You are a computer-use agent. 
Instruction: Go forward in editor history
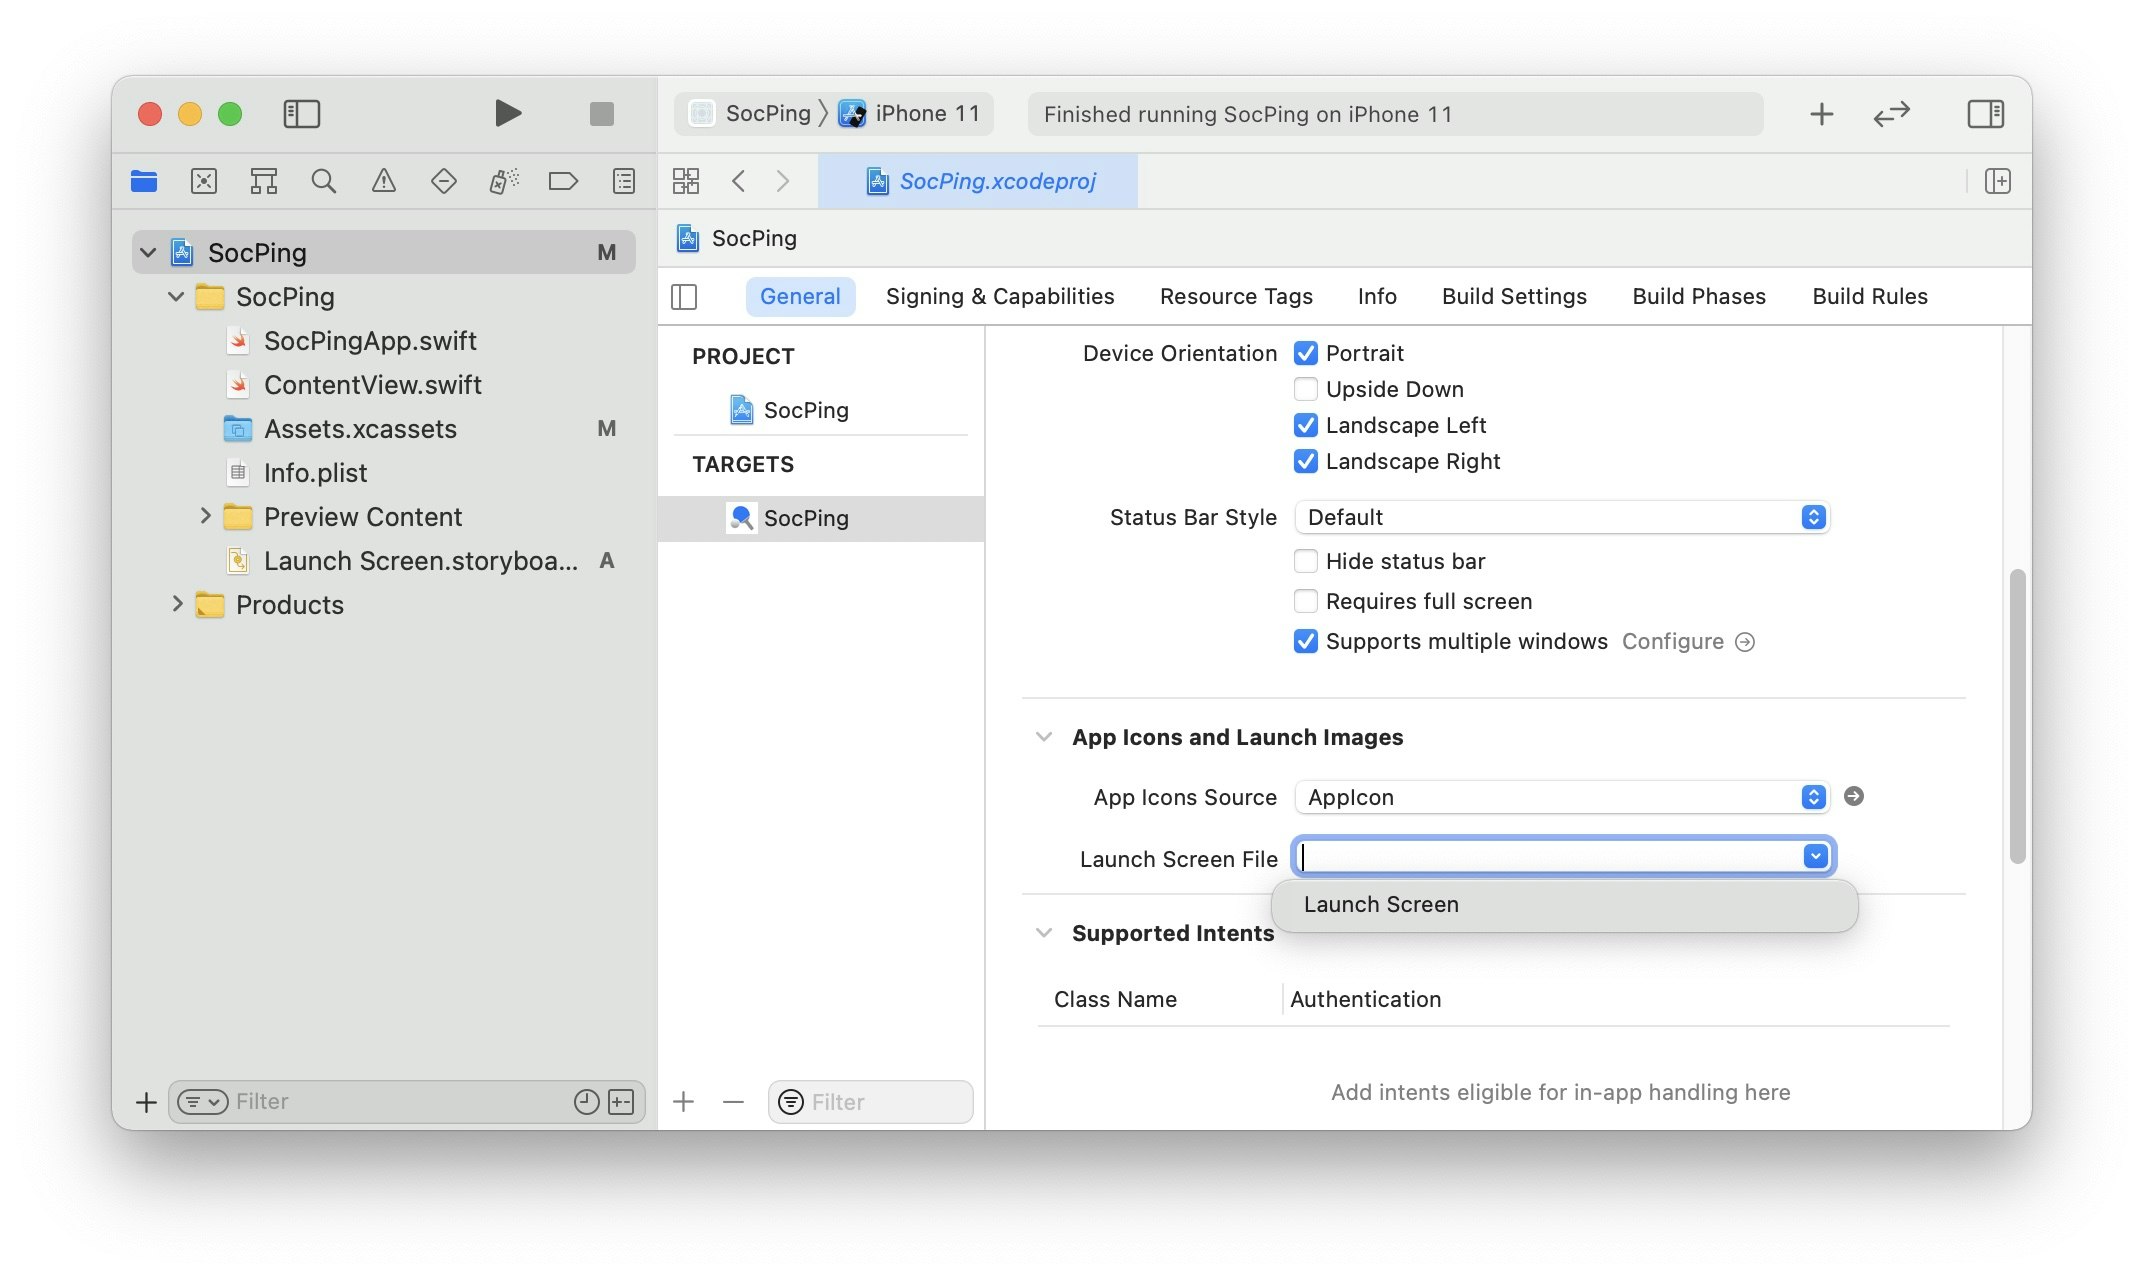[x=783, y=181]
